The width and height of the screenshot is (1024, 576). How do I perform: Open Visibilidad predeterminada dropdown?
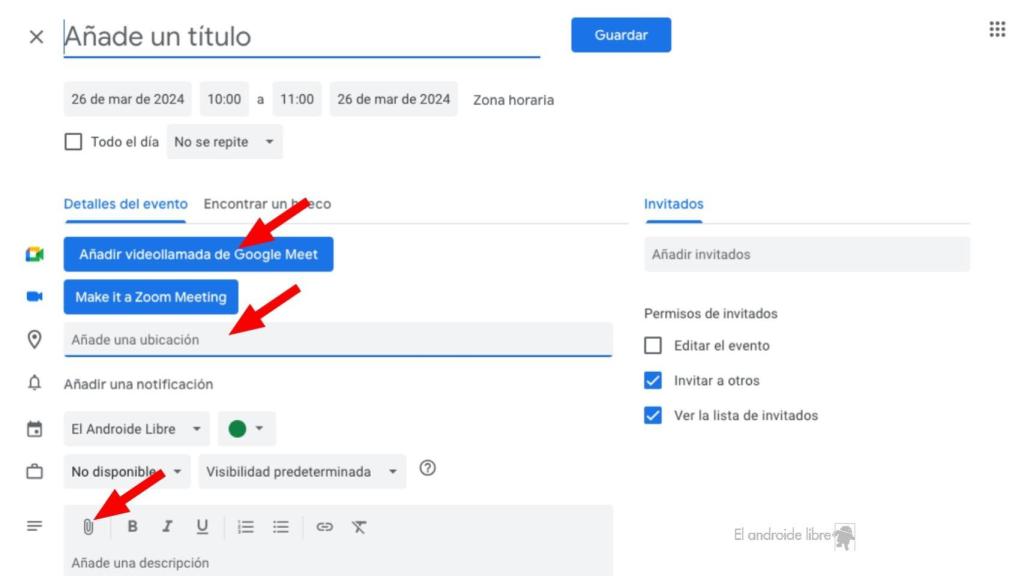tap(302, 472)
